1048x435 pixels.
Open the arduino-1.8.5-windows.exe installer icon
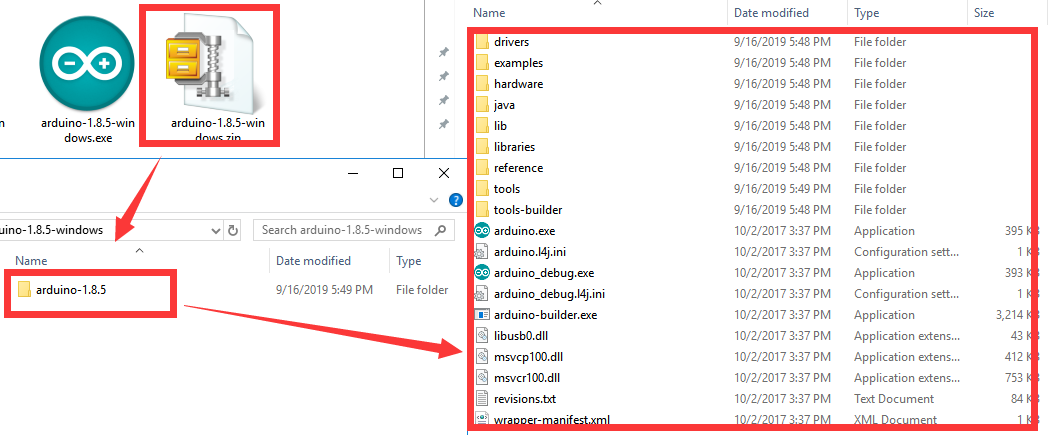(x=87, y=63)
